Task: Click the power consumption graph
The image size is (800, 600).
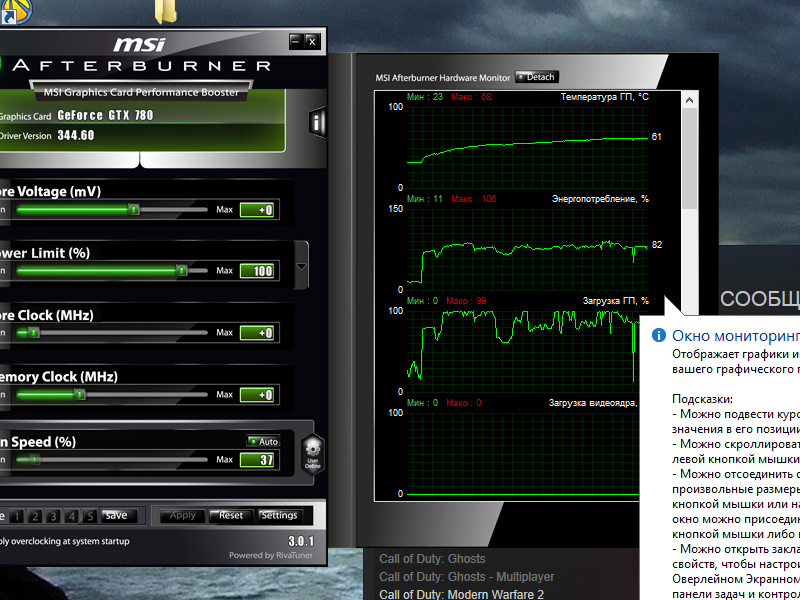Action: (528, 249)
